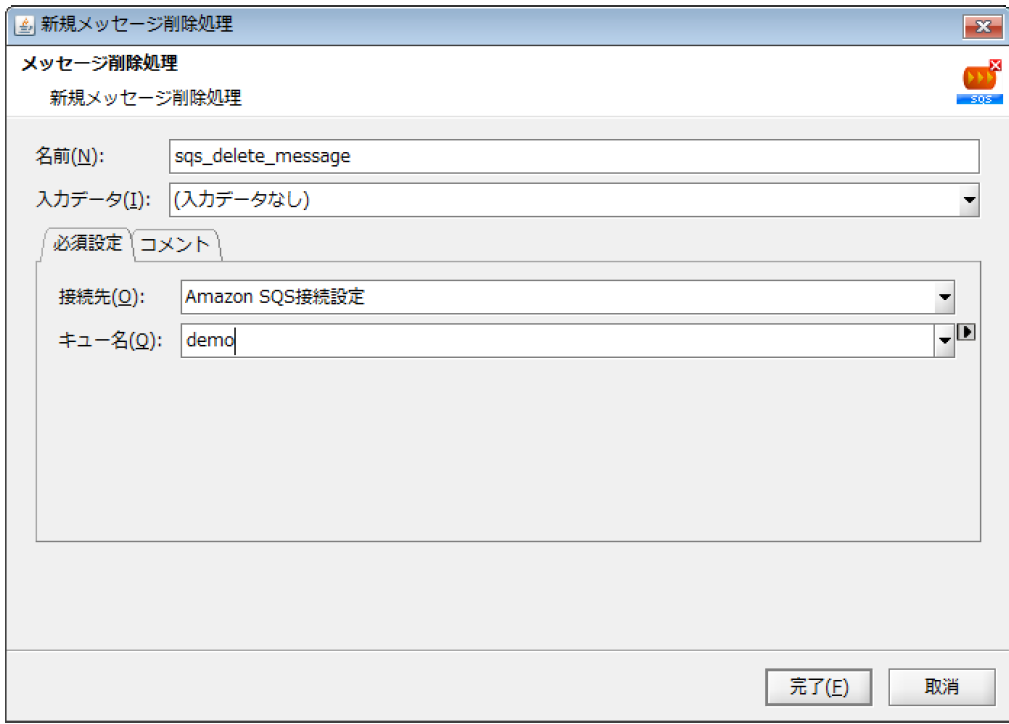The height and width of the screenshot is (724, 1009).
Task: Open the キュー名 dropdown list arrow
Action: click(x=943, y=341)
